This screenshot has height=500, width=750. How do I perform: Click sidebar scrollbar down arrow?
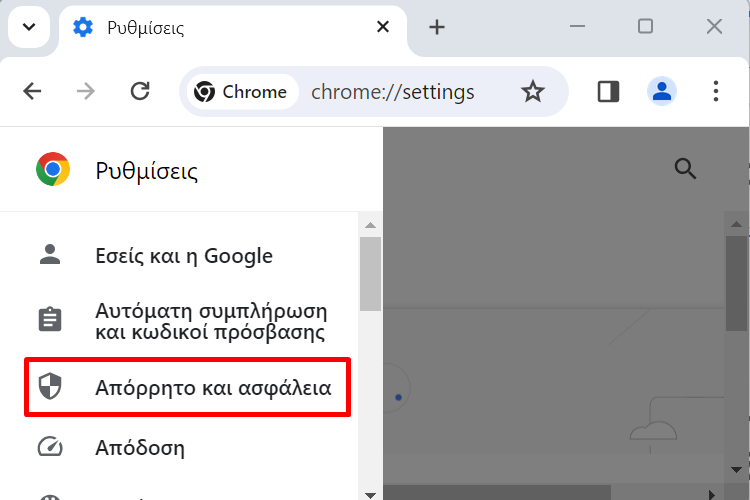pyautogui.click(x=370, y=495)
